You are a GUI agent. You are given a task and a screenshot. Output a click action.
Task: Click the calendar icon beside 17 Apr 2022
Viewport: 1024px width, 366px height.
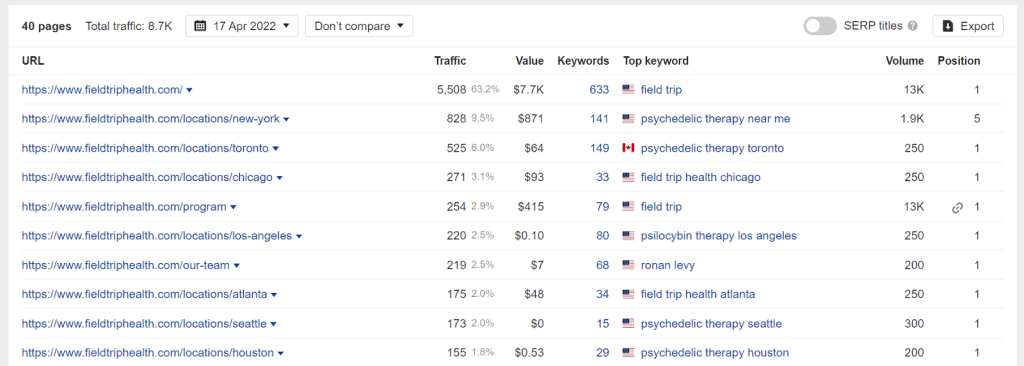[x=200, y=26]
